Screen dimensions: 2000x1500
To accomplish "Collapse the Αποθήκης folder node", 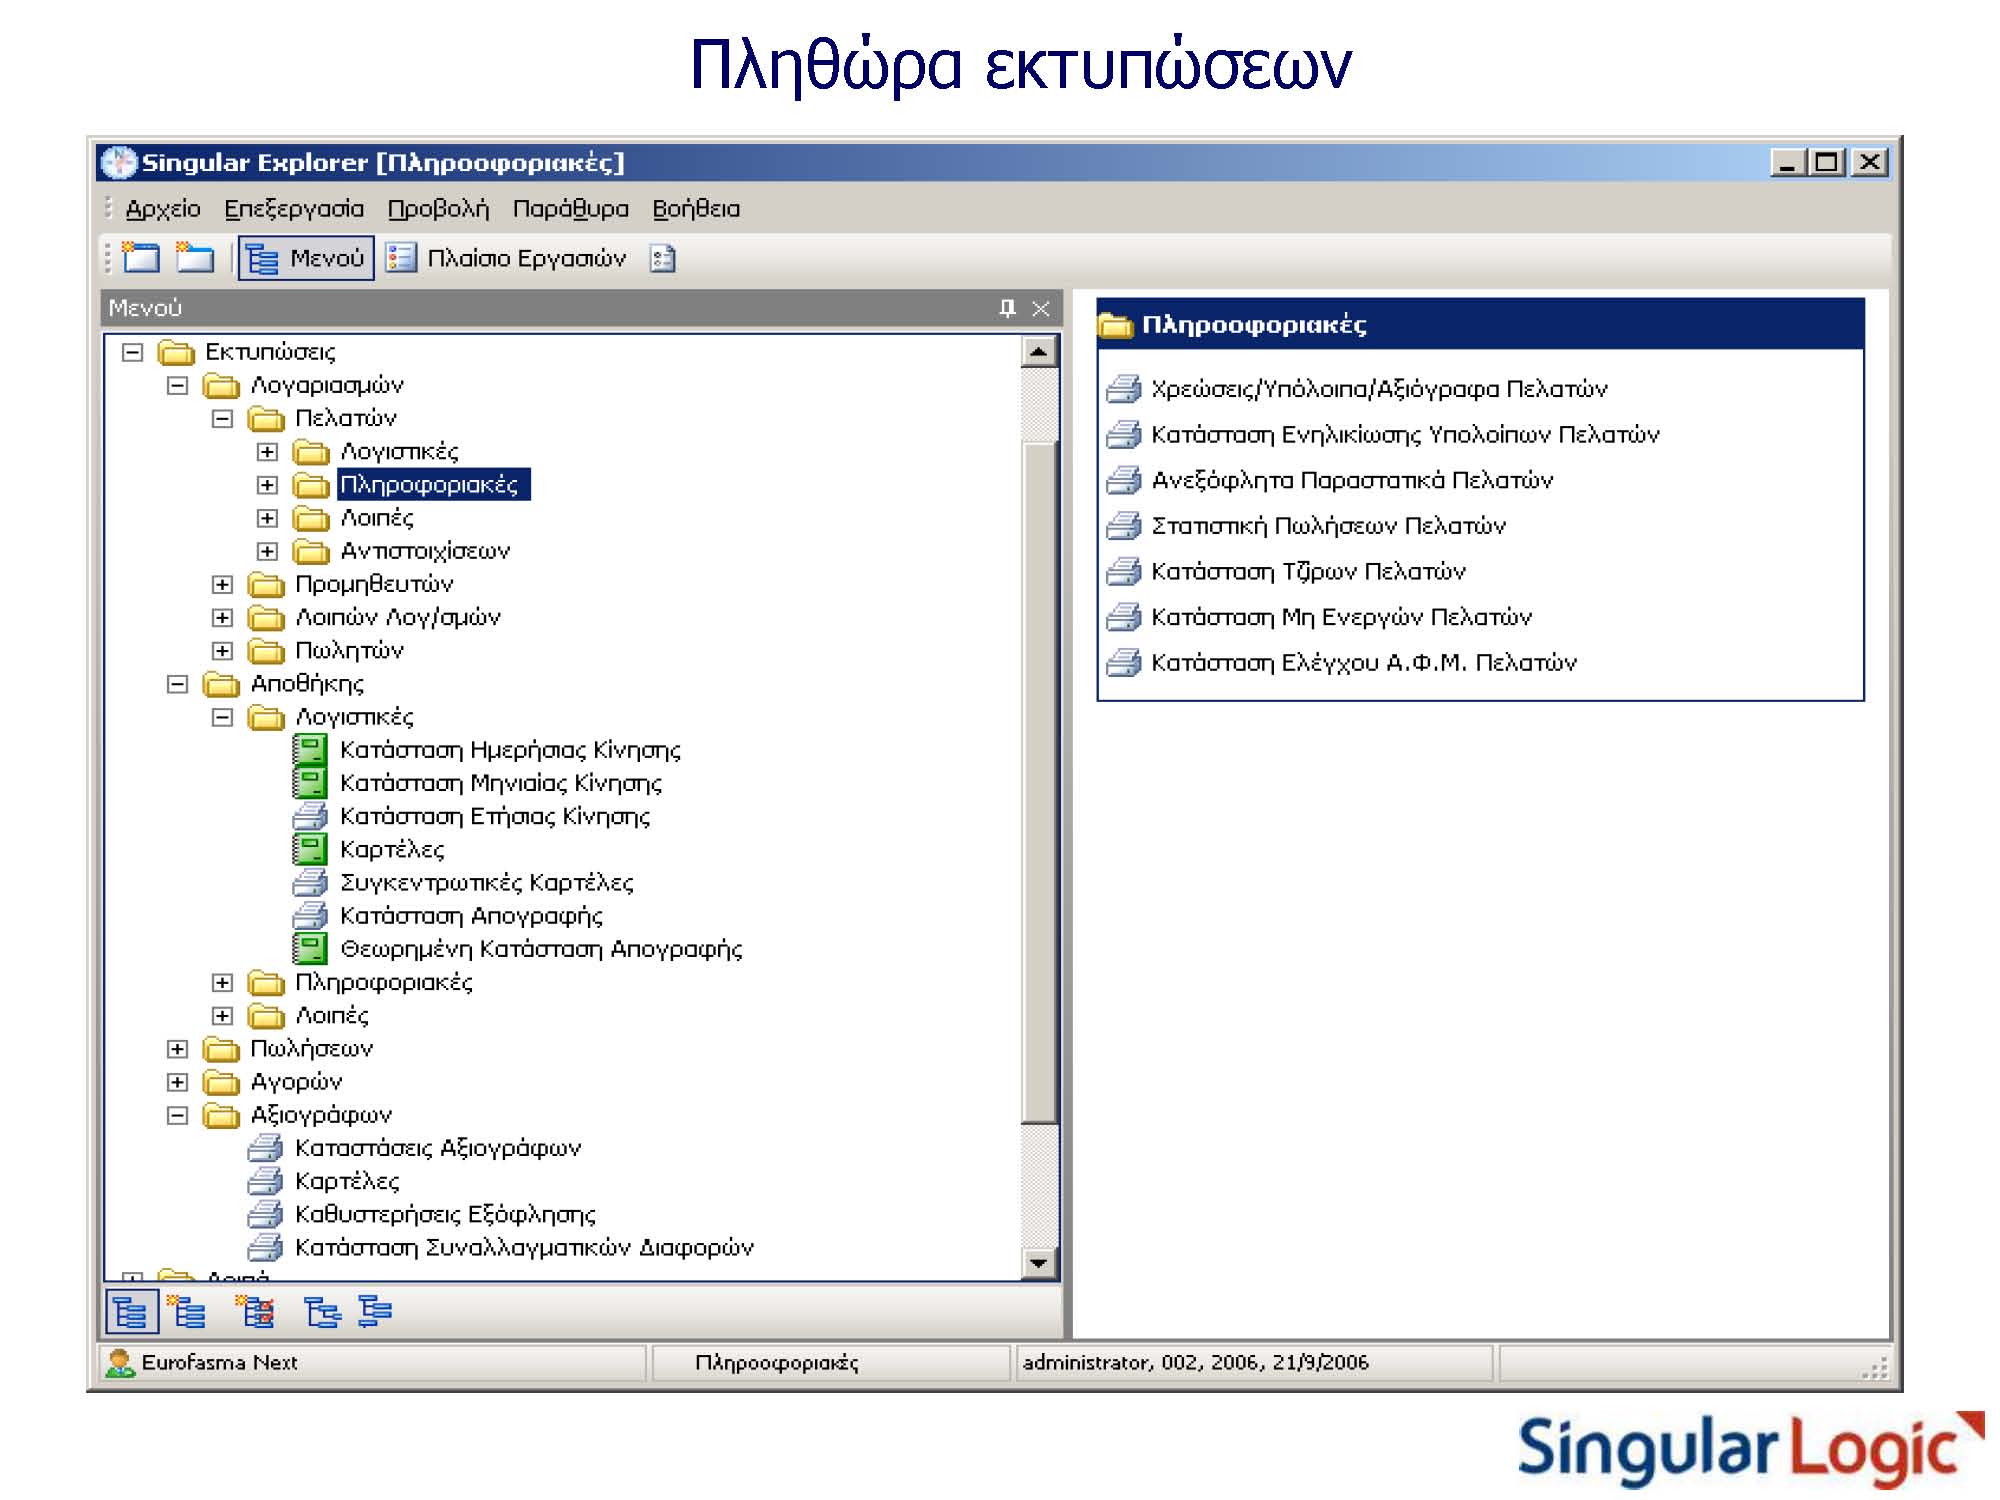I will tap(177, 684).
